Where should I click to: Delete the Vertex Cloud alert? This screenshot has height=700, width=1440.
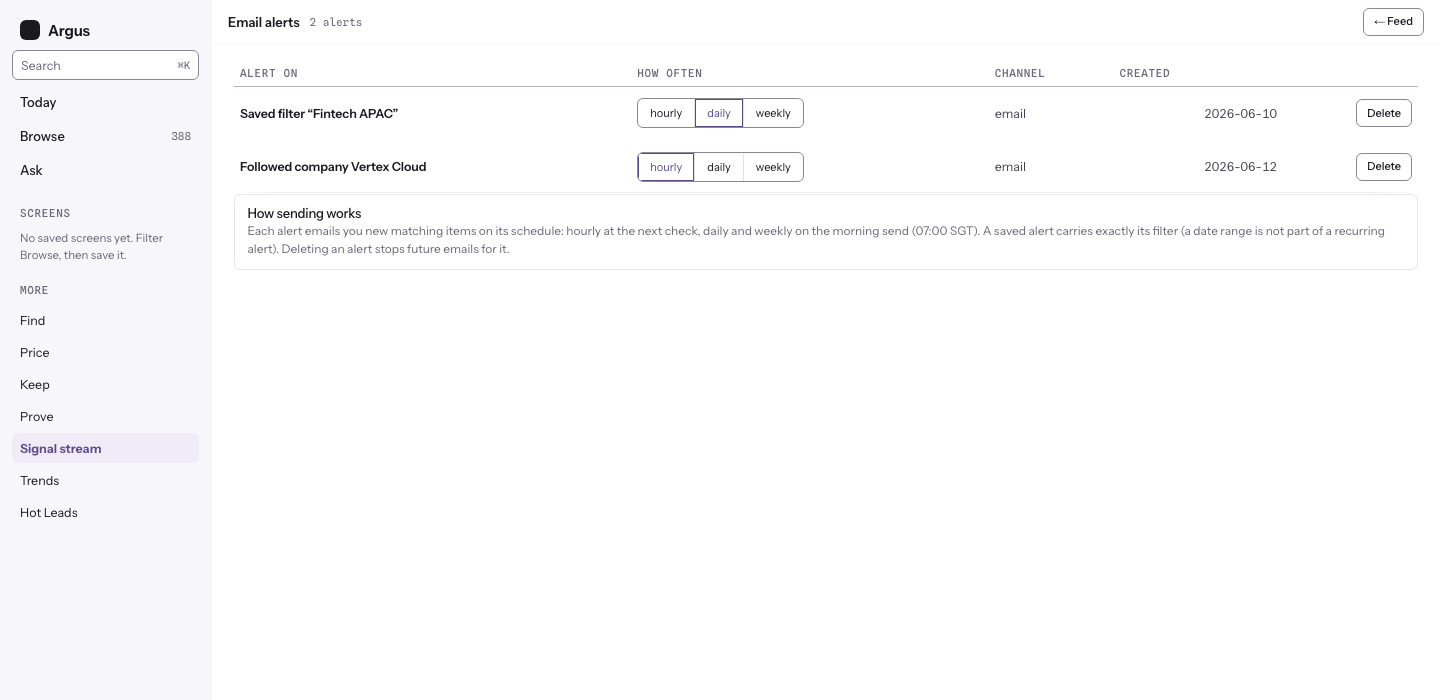coord(1384,167)
